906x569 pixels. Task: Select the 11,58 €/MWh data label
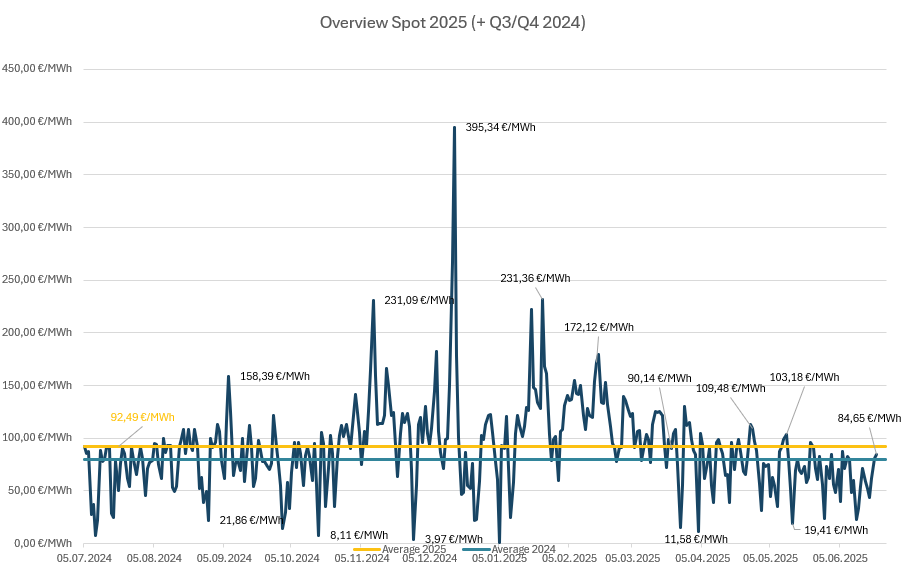(696, 539)
